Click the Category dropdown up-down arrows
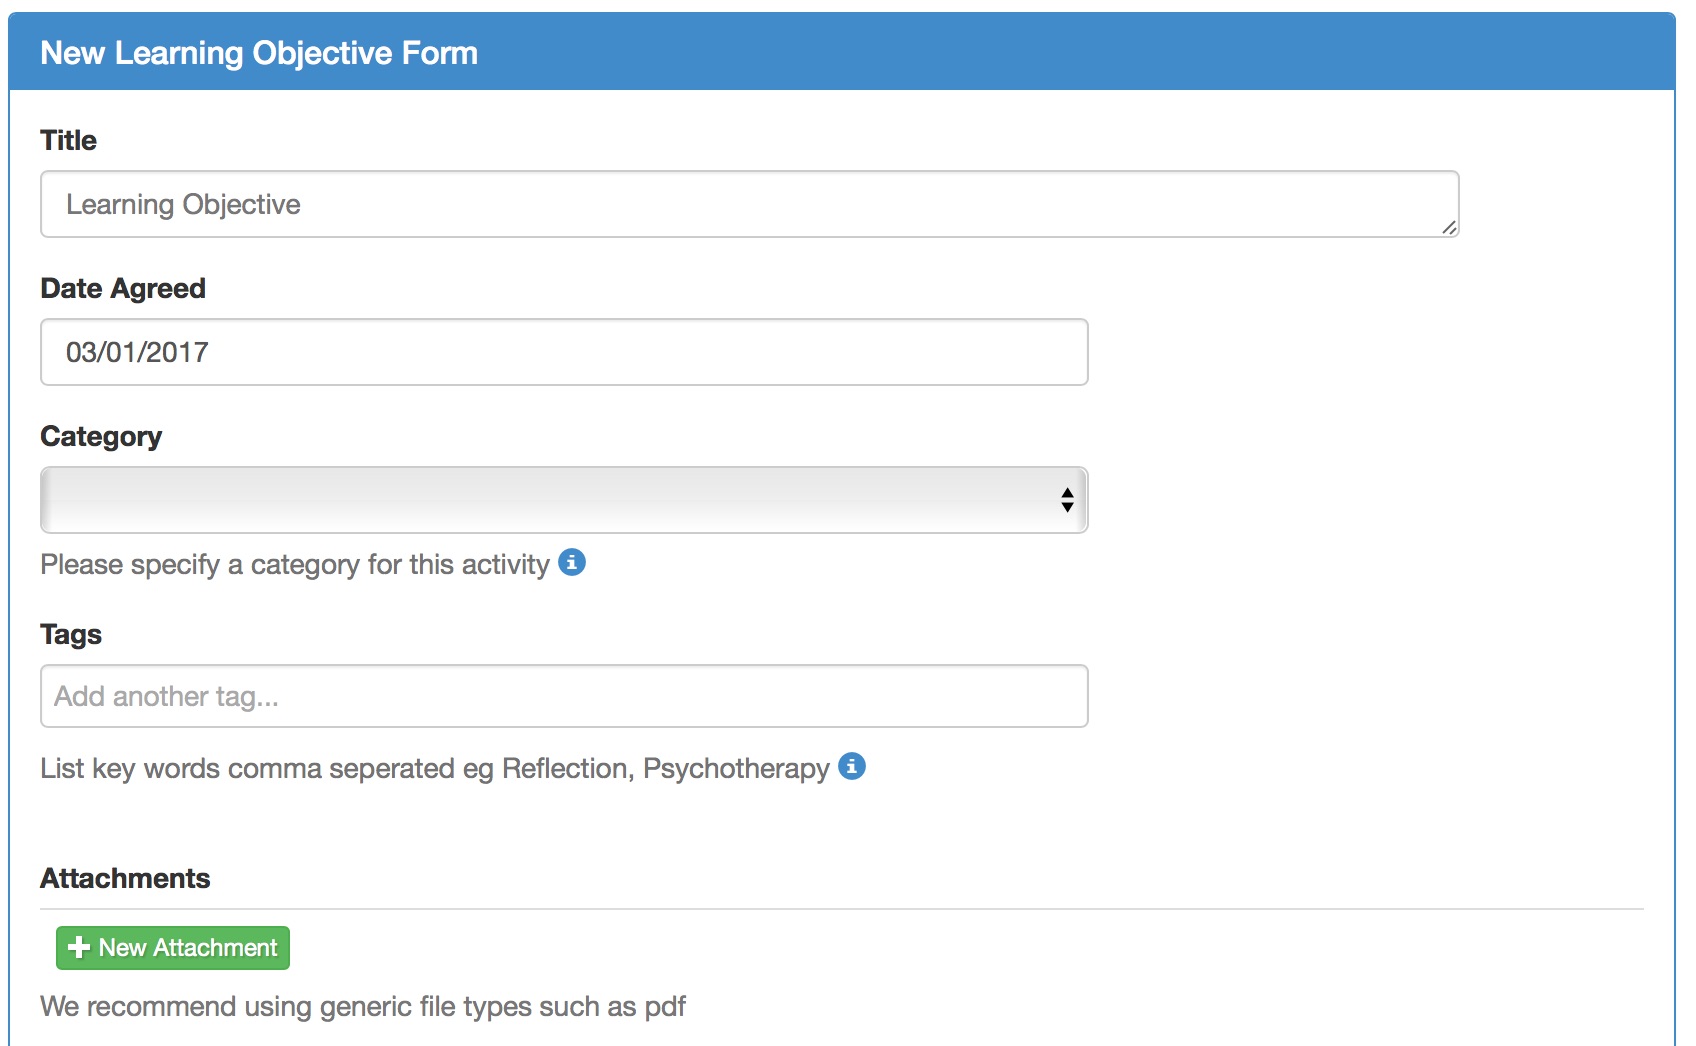1696x1046 pixels. click(x=1067, y=500)
